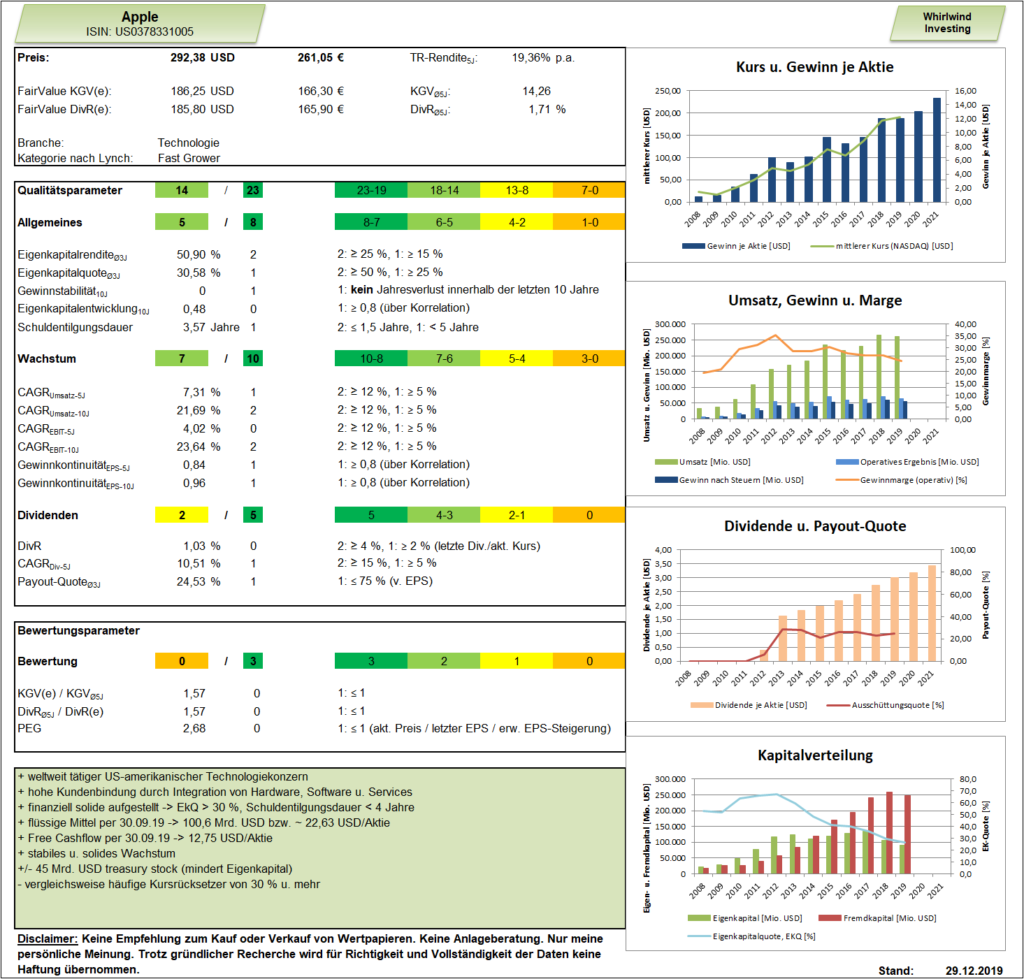Click legend entry Gewinnmarge (operativ) [%]

(x=902, y=480)
